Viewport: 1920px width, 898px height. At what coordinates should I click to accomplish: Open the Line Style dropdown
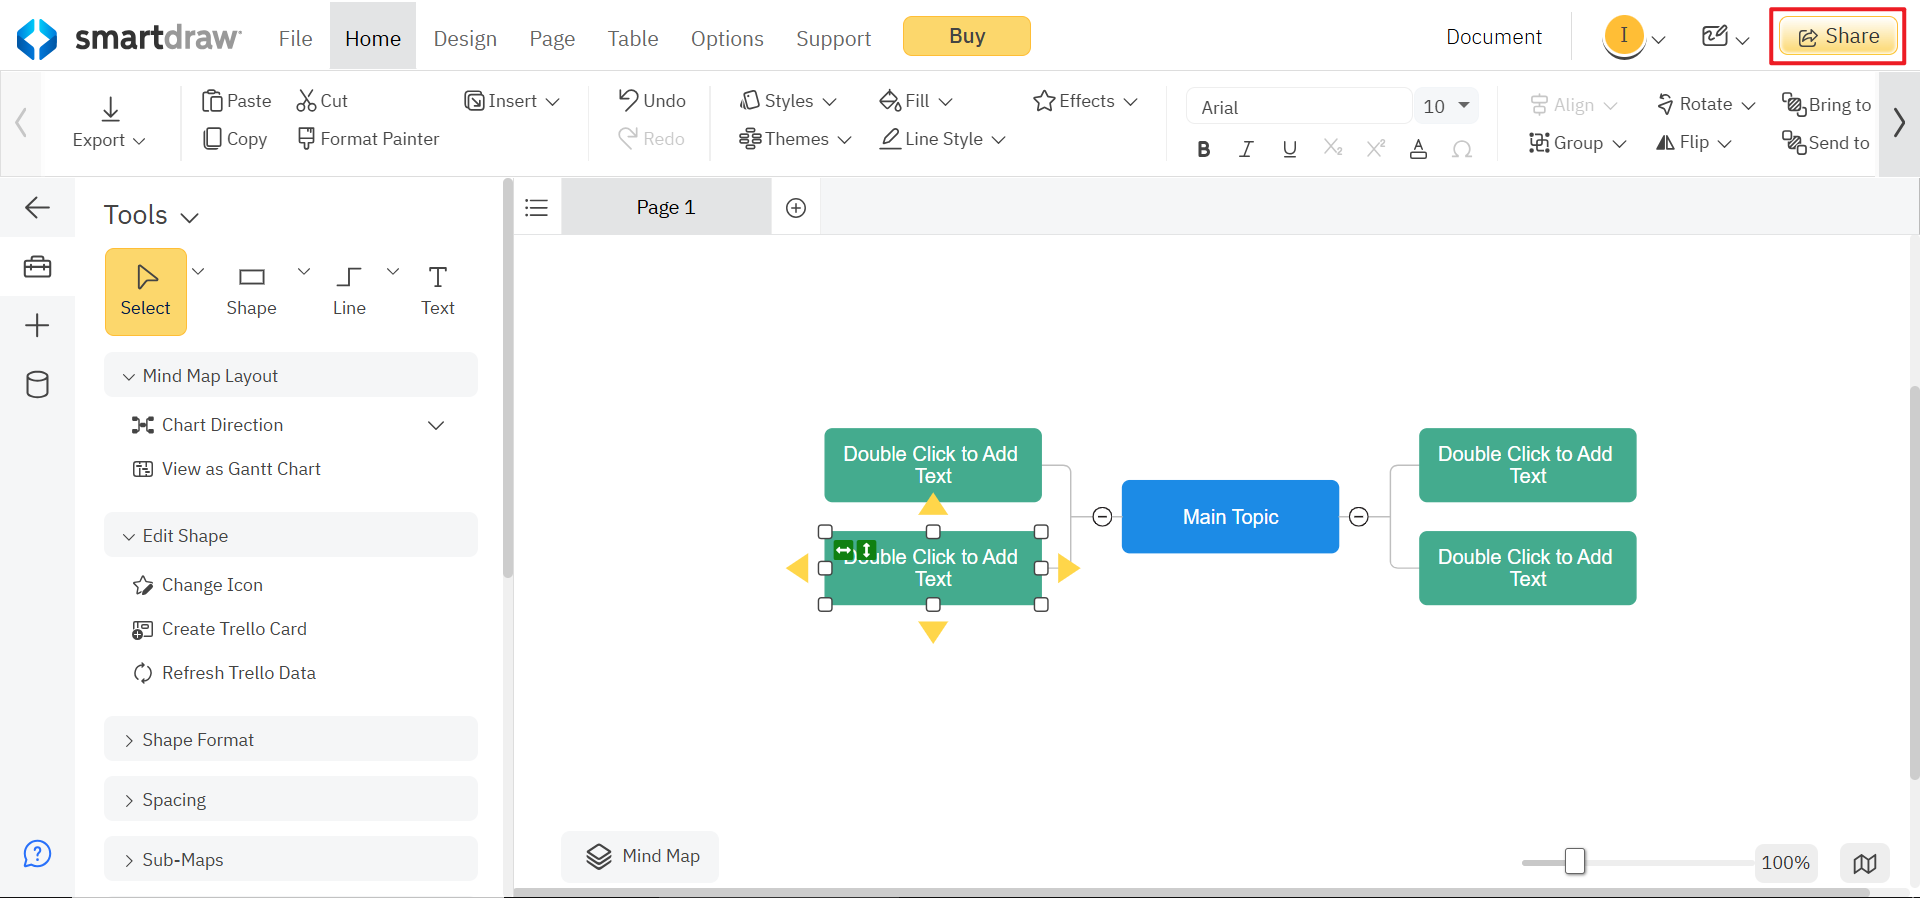coord(943,139)
